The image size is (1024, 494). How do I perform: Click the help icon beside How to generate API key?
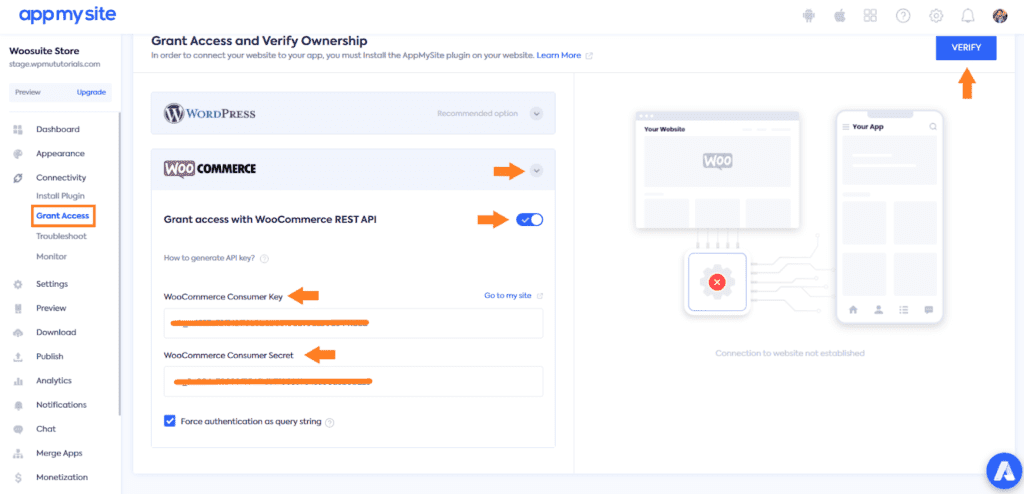click(x=264, y=259)
